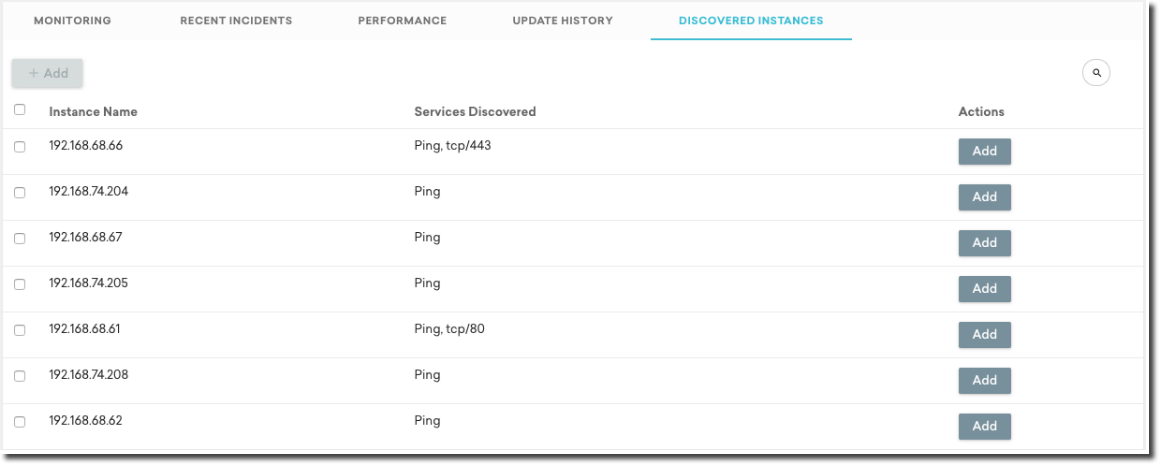This screenshot has width=1159, height=464.
Task: Toggle the select-all instances checkbox
Action: pyautogui.click(x=19, y=110)
